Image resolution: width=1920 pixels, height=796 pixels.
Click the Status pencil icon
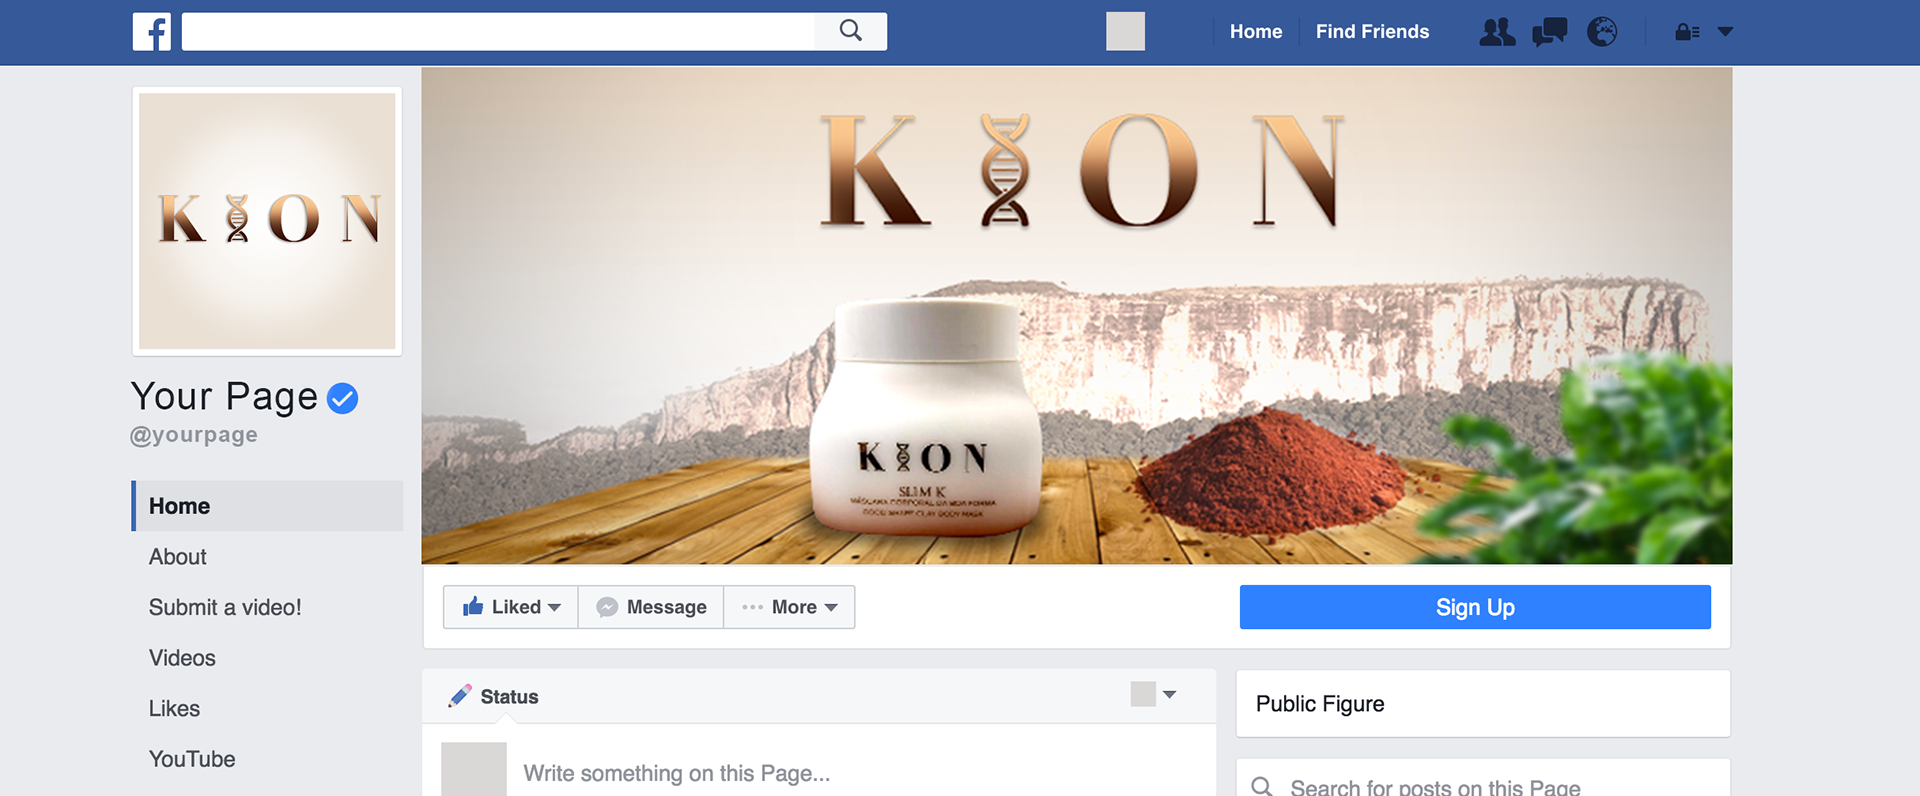coord(460,696)
